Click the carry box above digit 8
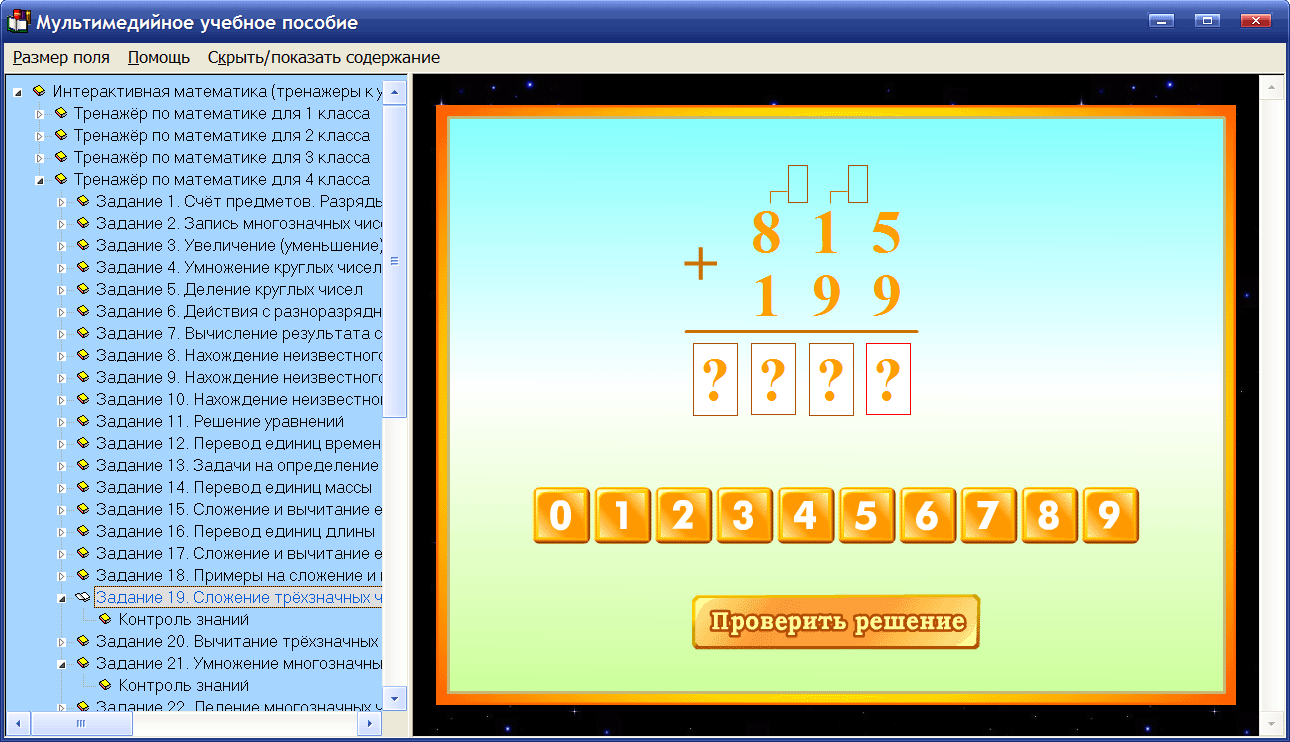This screenshot has width=1290, height=742. coord(797,184)
